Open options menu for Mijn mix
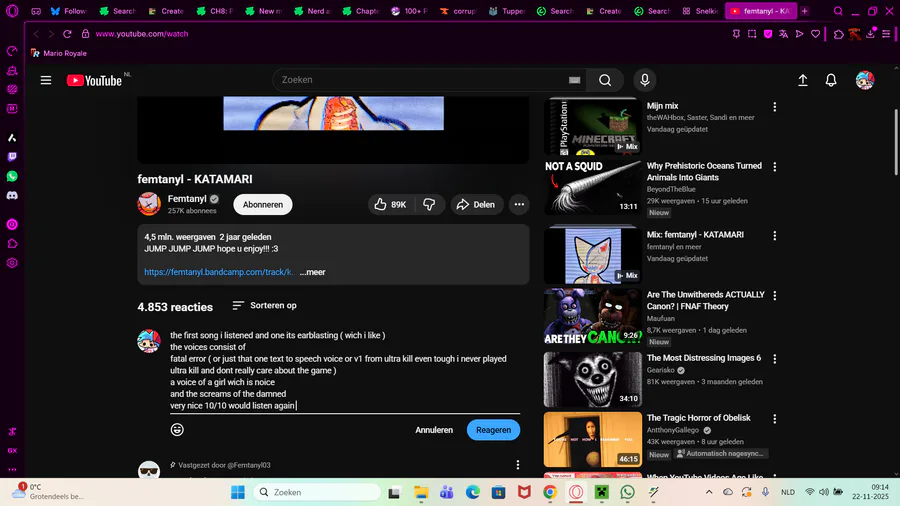This screenshot has height=506, width=900. point(774,107)
